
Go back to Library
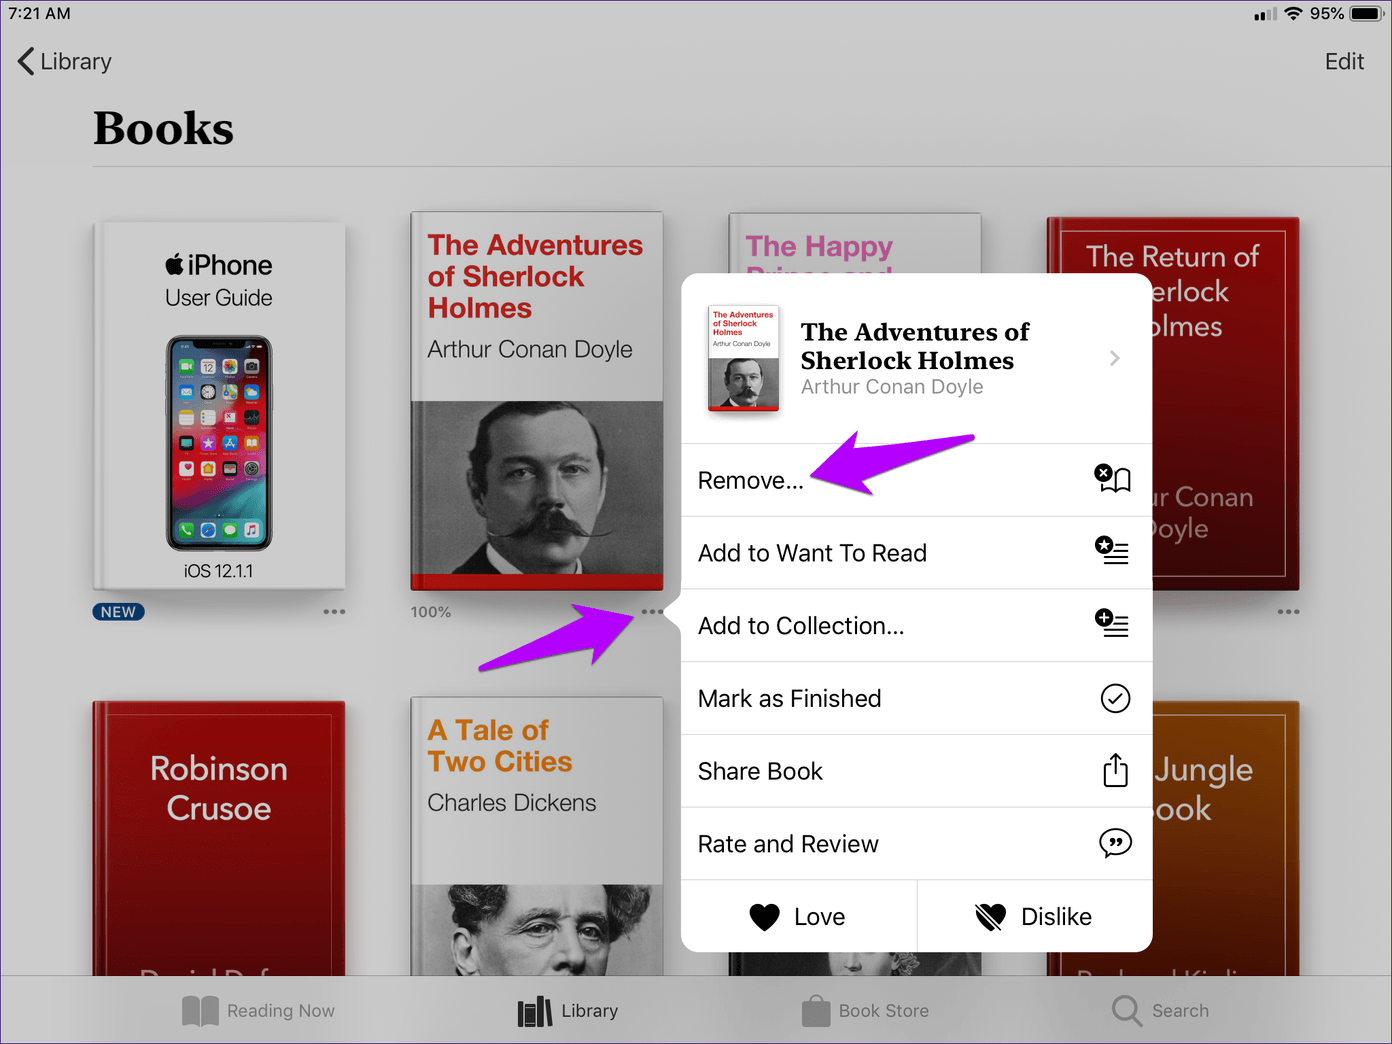pyautogui.click(x=64, y=61)
